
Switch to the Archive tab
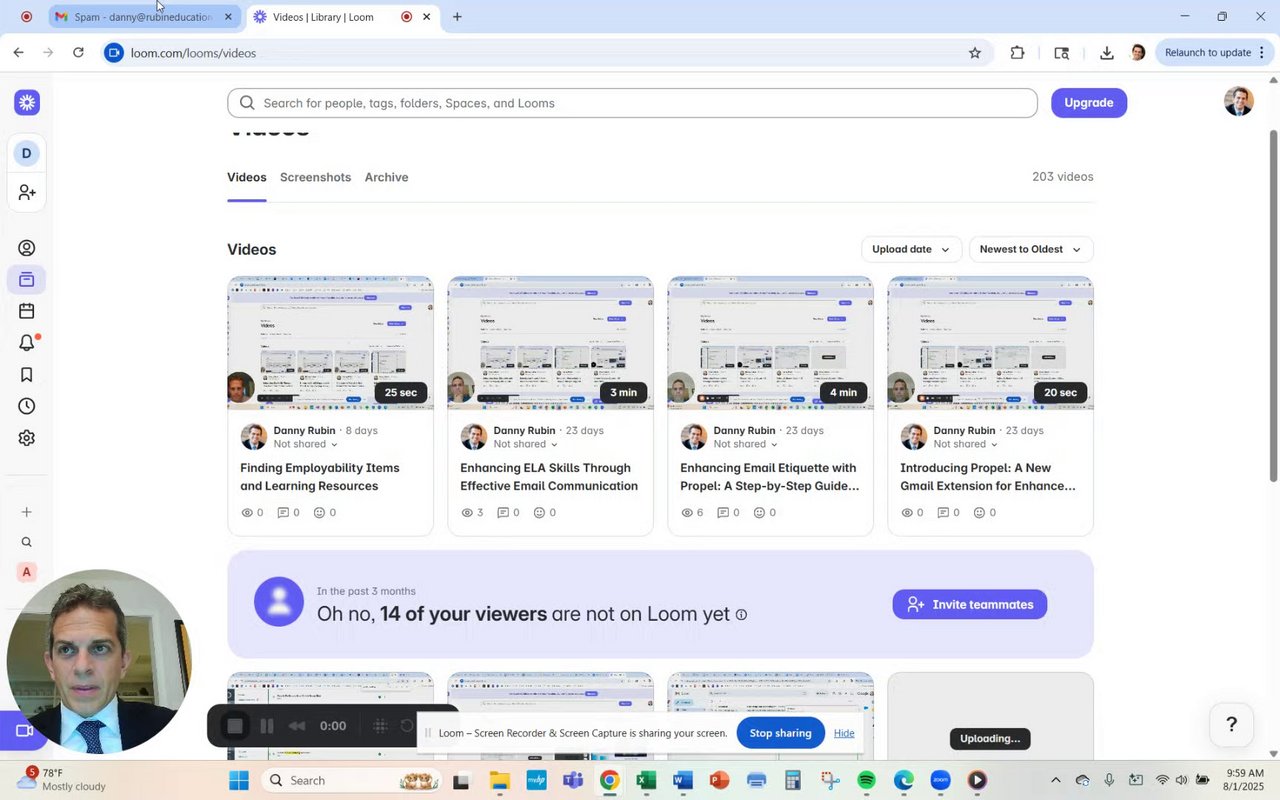point(386,177)
